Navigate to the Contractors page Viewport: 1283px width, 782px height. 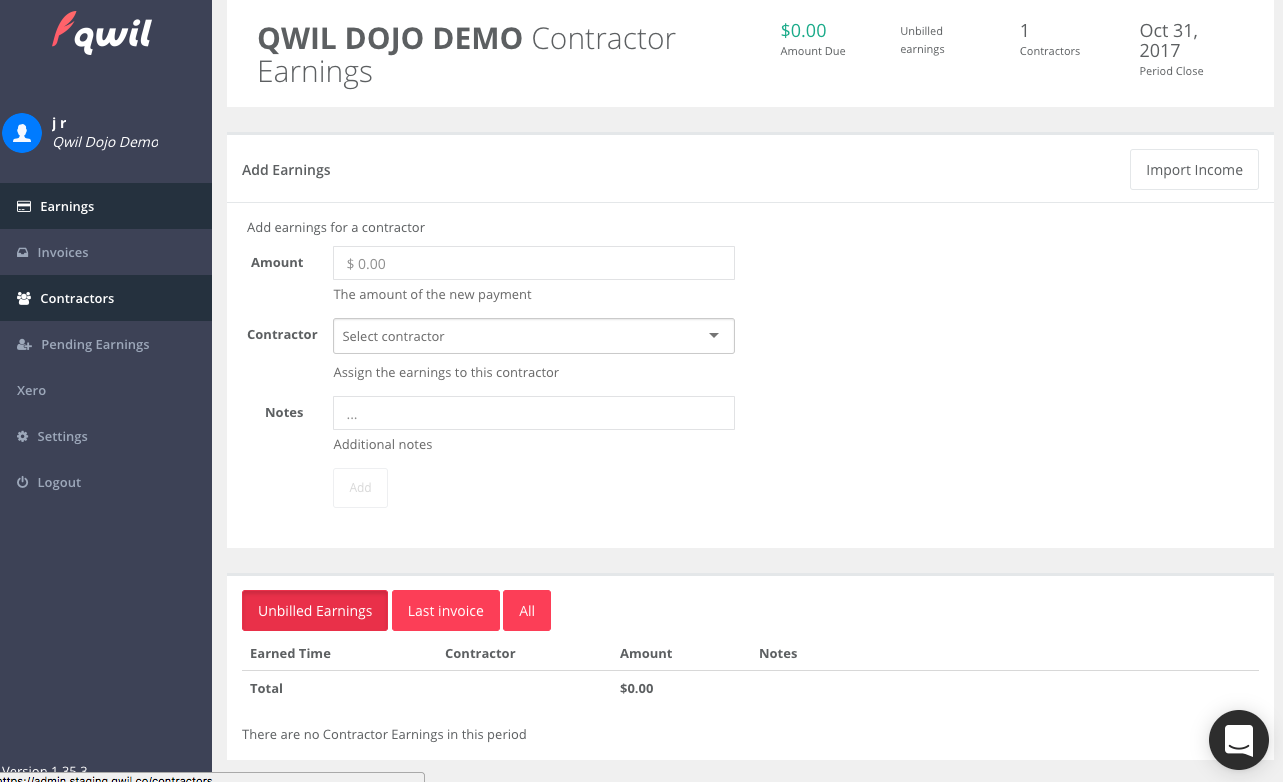click(106, 298)
